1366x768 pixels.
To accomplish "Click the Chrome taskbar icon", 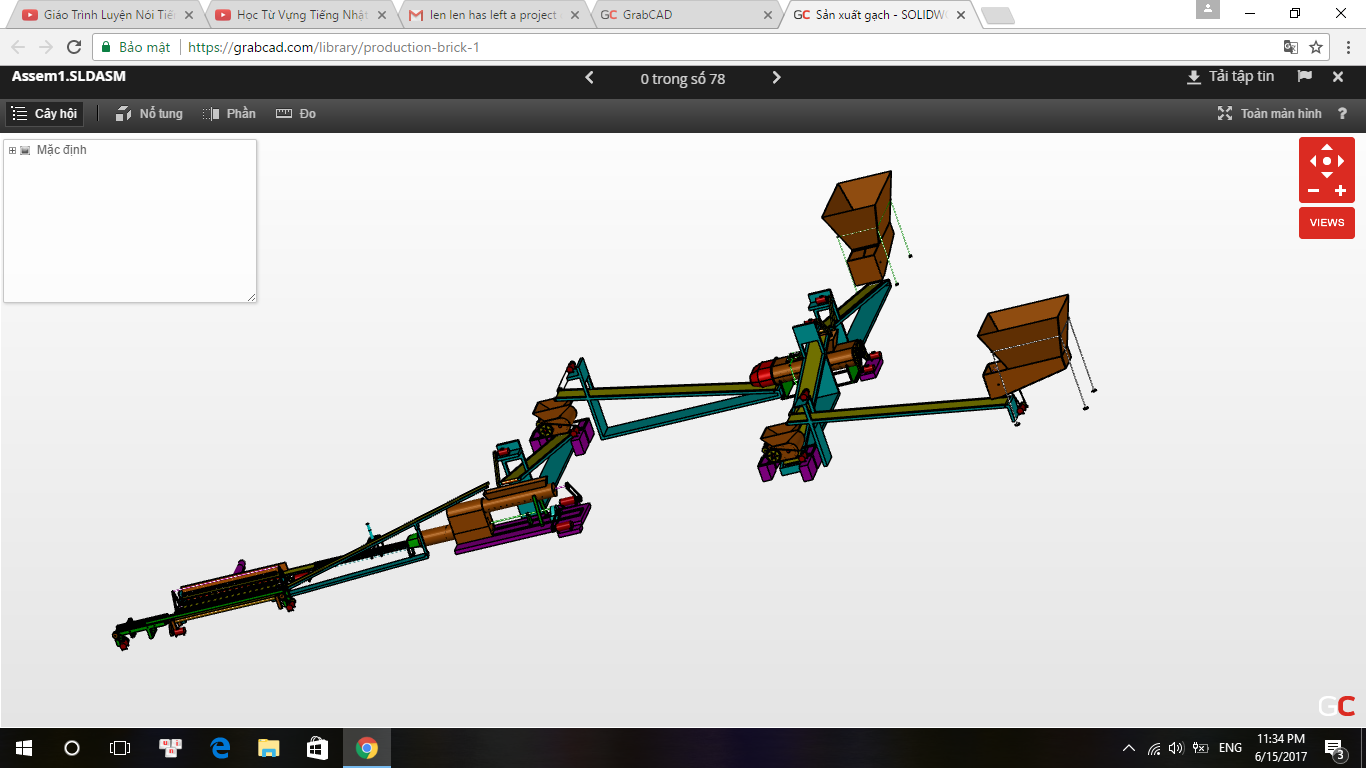I will click(367, 748).
